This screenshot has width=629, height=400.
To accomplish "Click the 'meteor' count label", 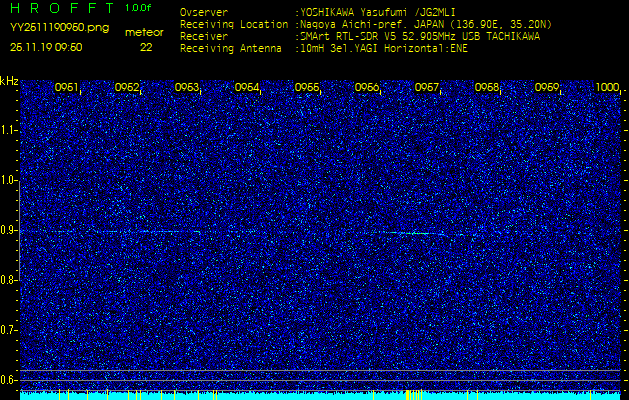I will click(x=144, y=33).
